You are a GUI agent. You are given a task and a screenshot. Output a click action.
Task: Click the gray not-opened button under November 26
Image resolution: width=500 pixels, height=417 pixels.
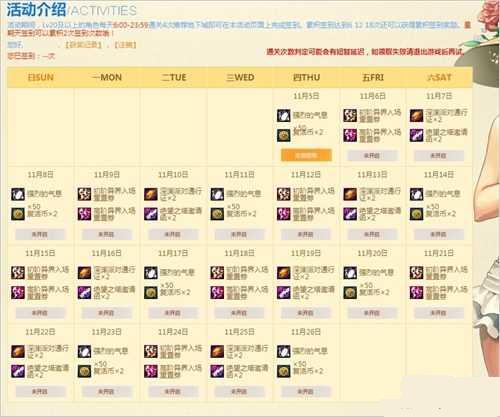coord(306,392)
